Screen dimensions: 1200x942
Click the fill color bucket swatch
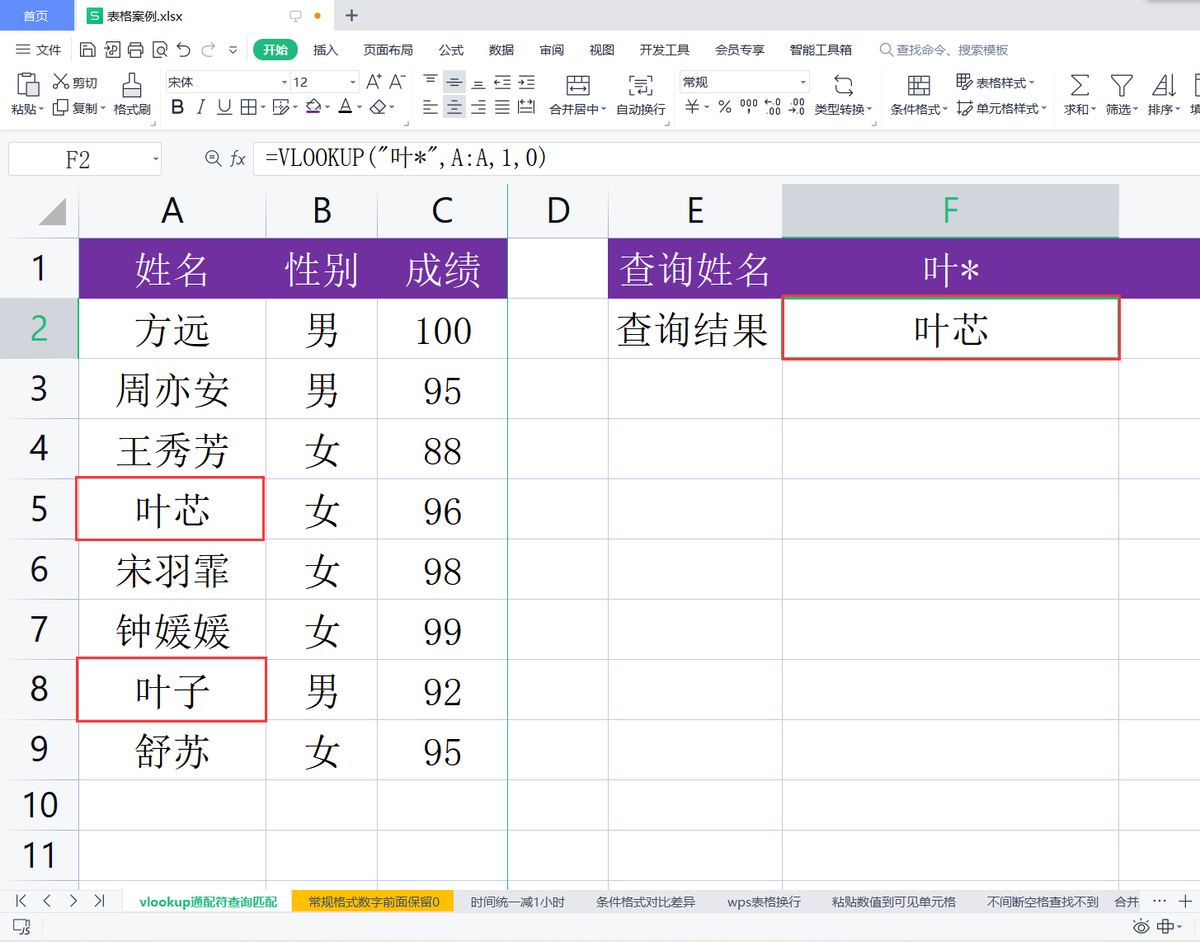314,107
